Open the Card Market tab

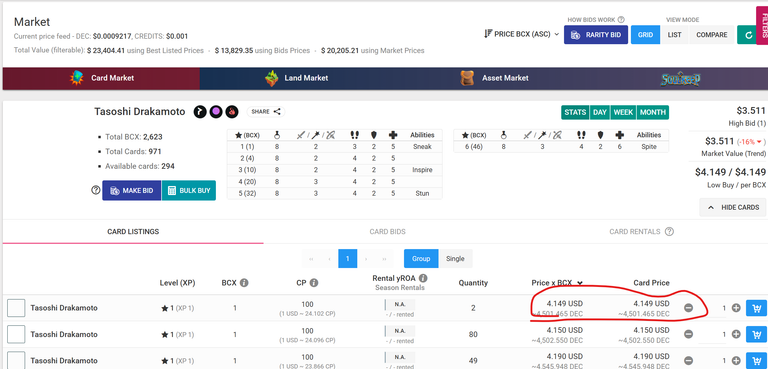[101, 78]
